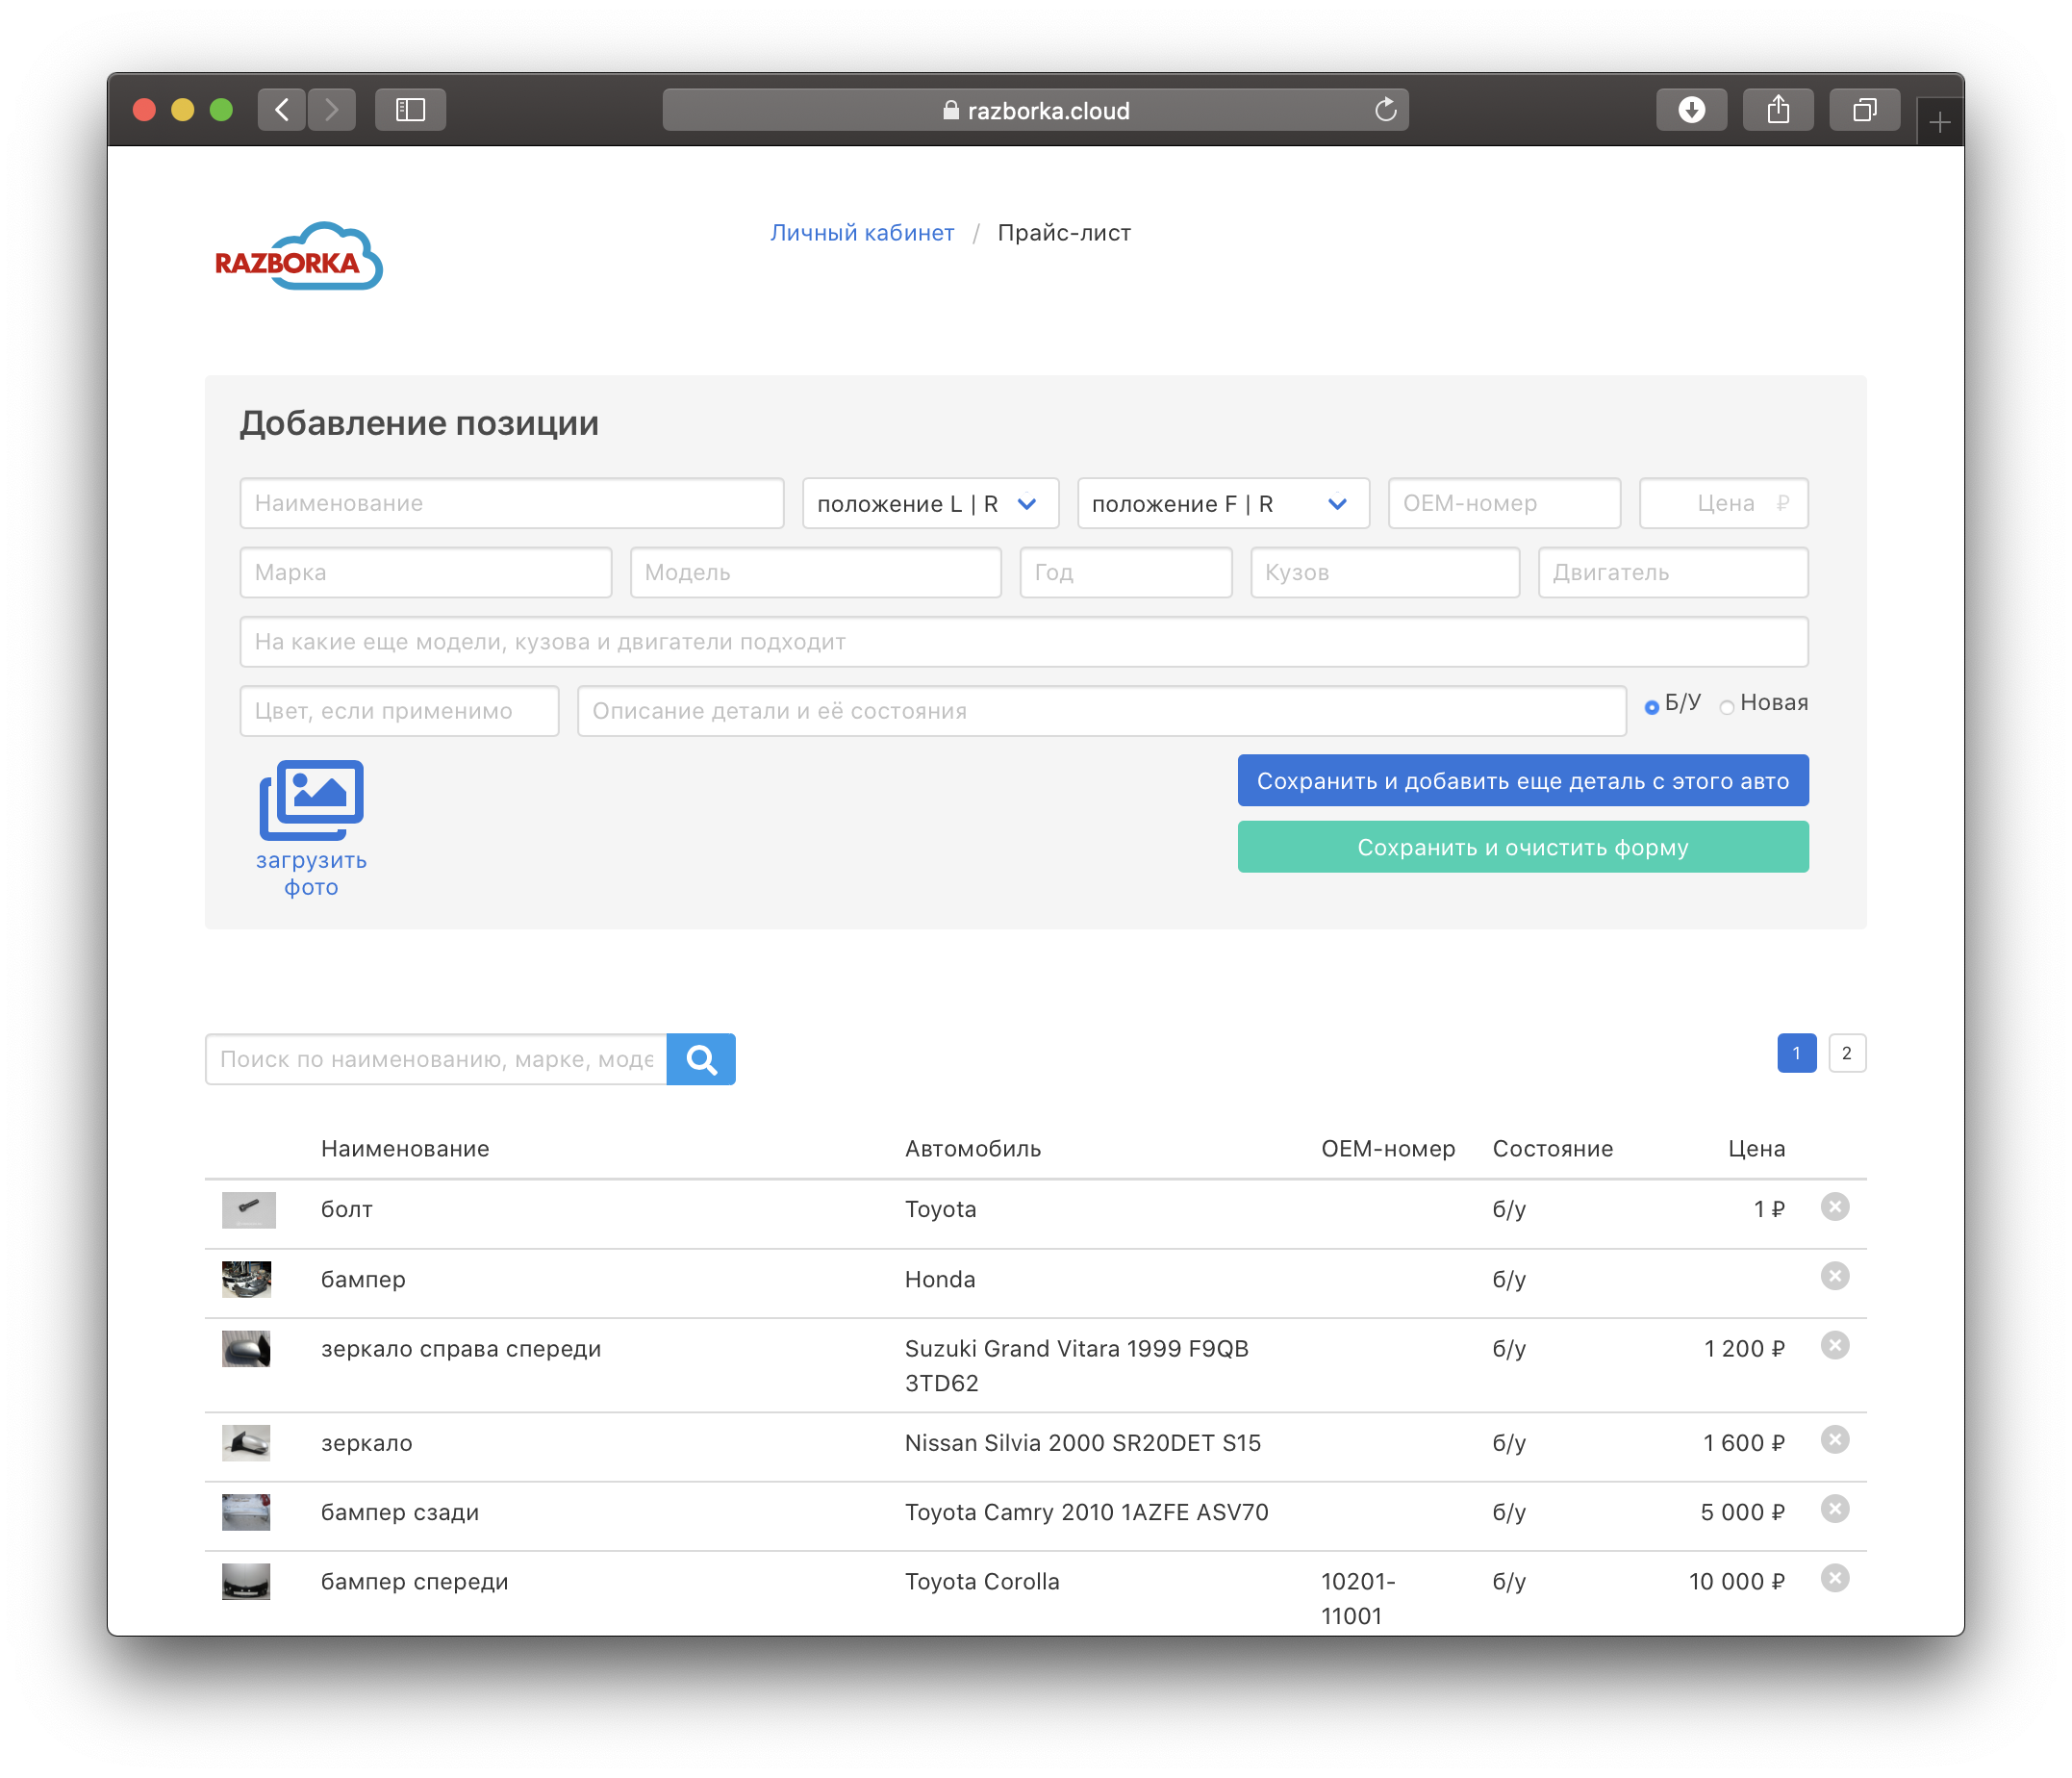Reload the page with refresh icon
Screen dimensions: 2072x1778
pyautogui.click(x=1385, y=110)
